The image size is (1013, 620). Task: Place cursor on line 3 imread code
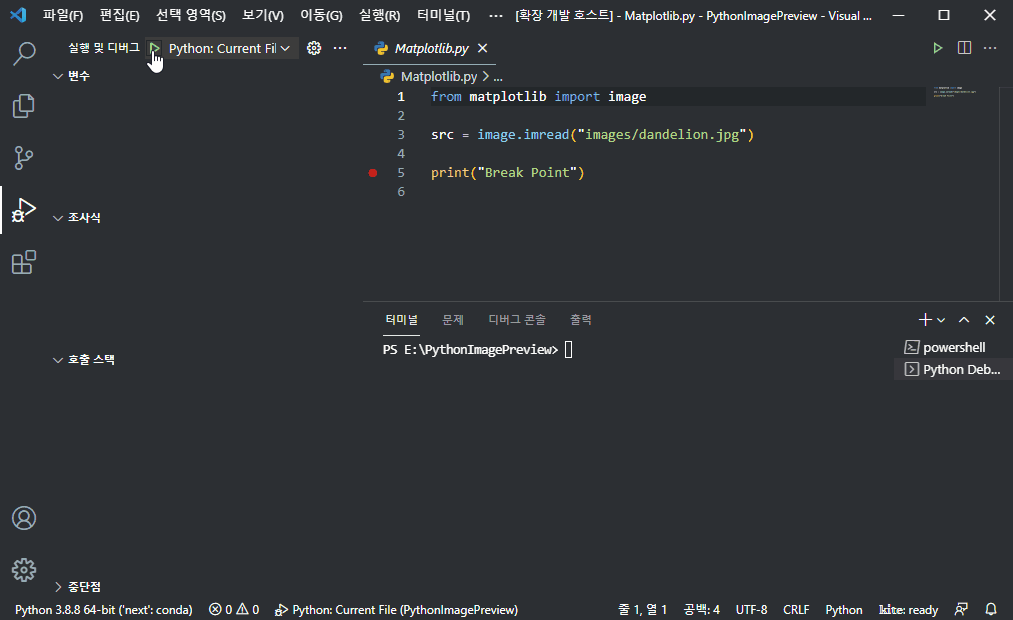pyautogui.click(x=592, y=134)
